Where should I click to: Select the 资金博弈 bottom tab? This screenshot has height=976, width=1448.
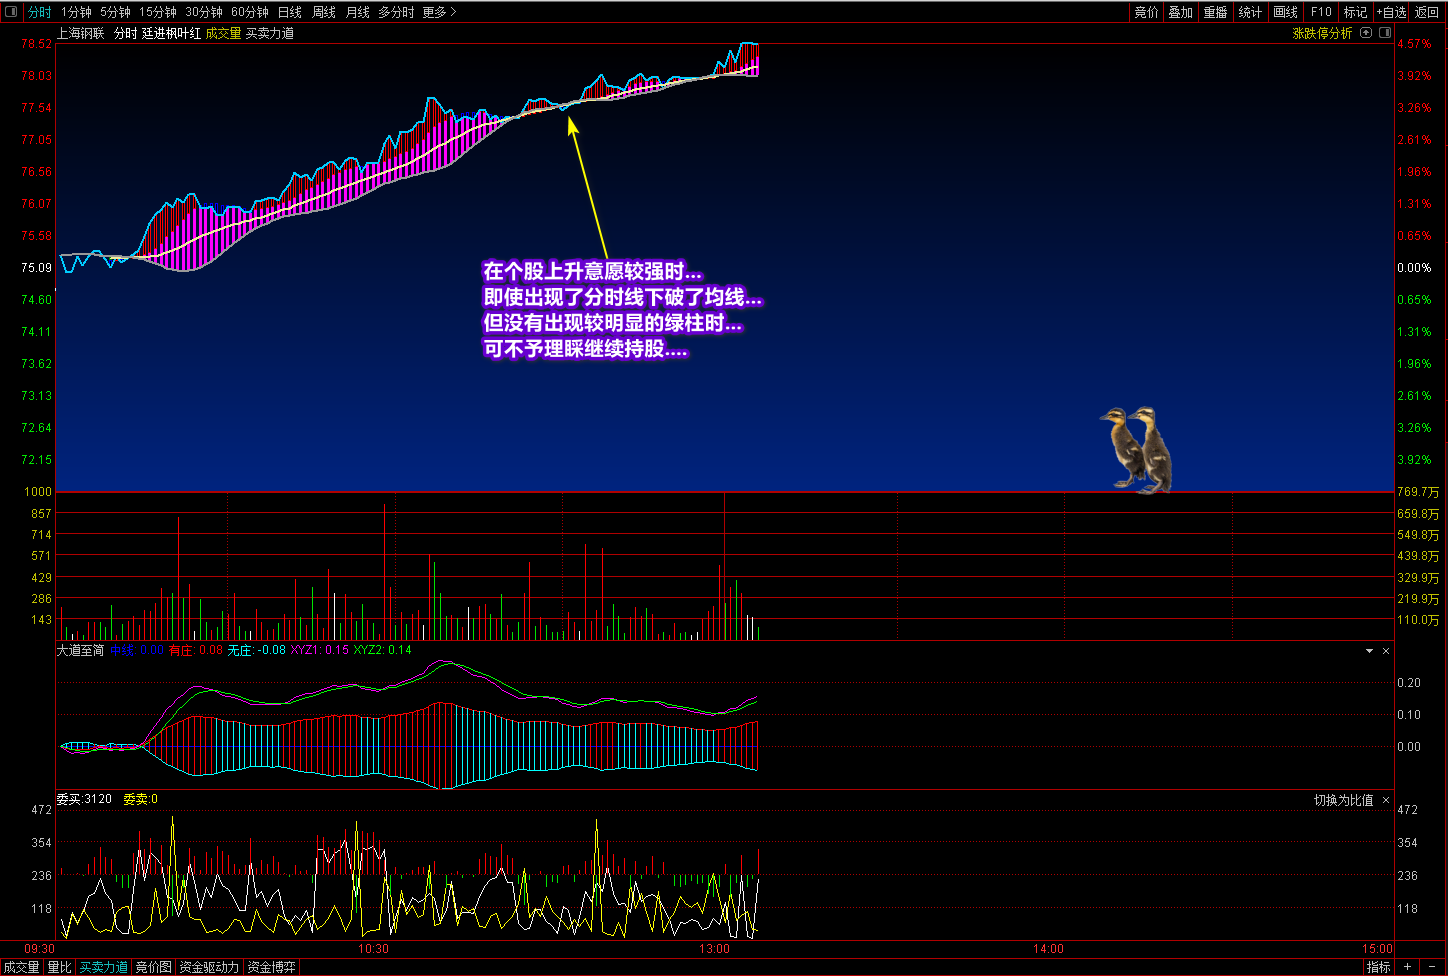pos(271,967)
